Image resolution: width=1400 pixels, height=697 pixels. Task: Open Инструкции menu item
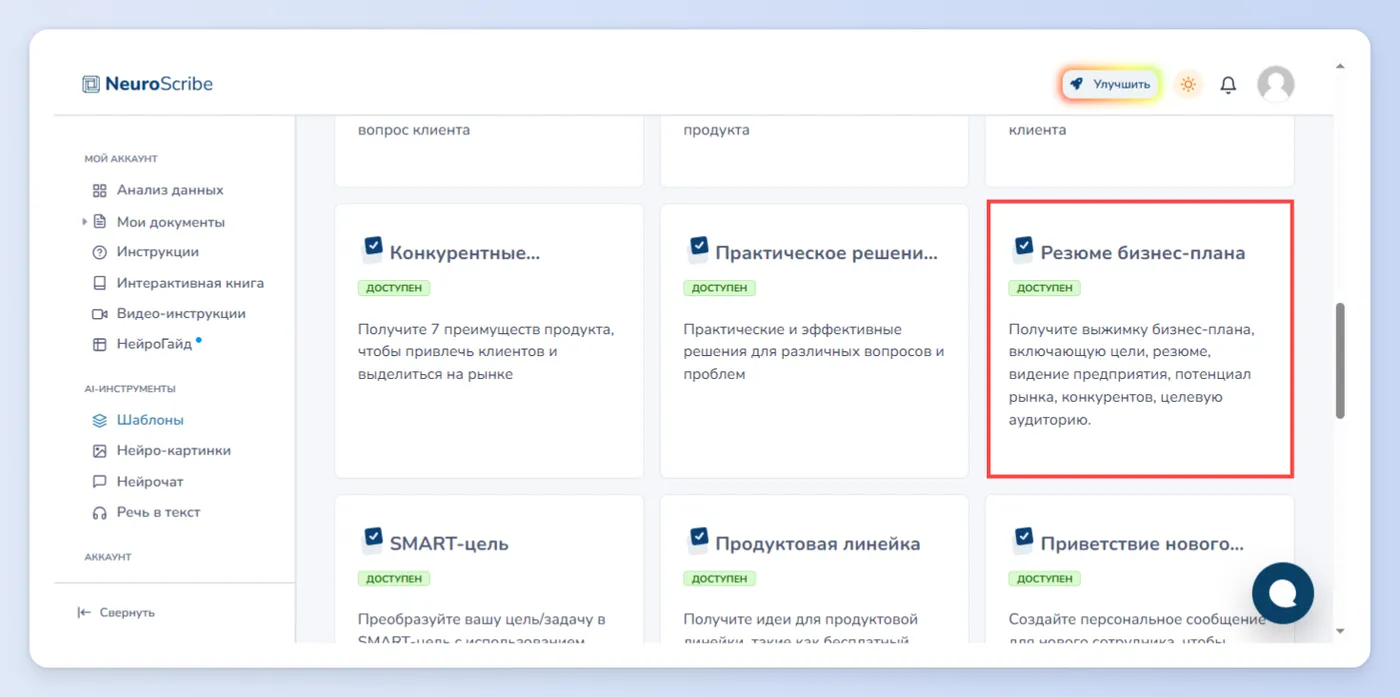tap(158, 252)
